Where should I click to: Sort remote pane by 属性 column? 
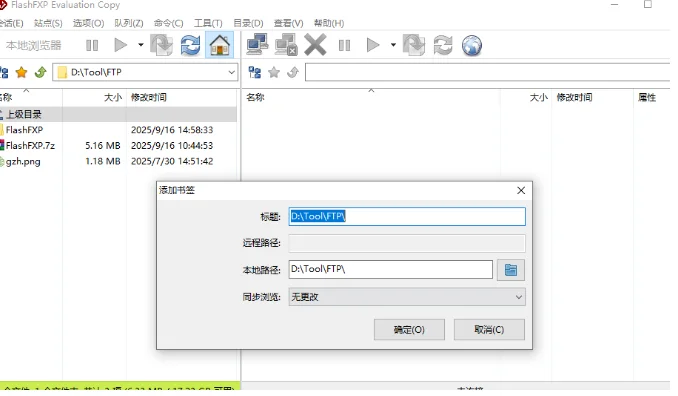point(652,98)
